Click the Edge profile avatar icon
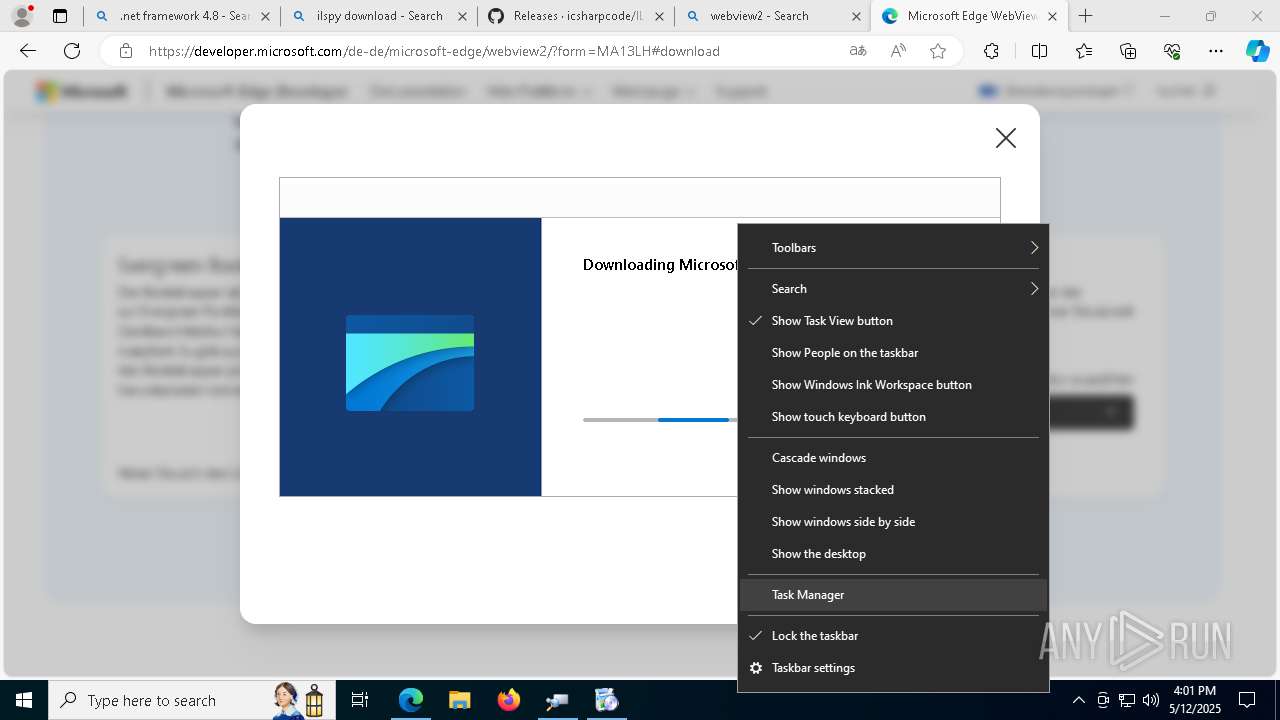The image size is (1280, 720). point(22,16)
